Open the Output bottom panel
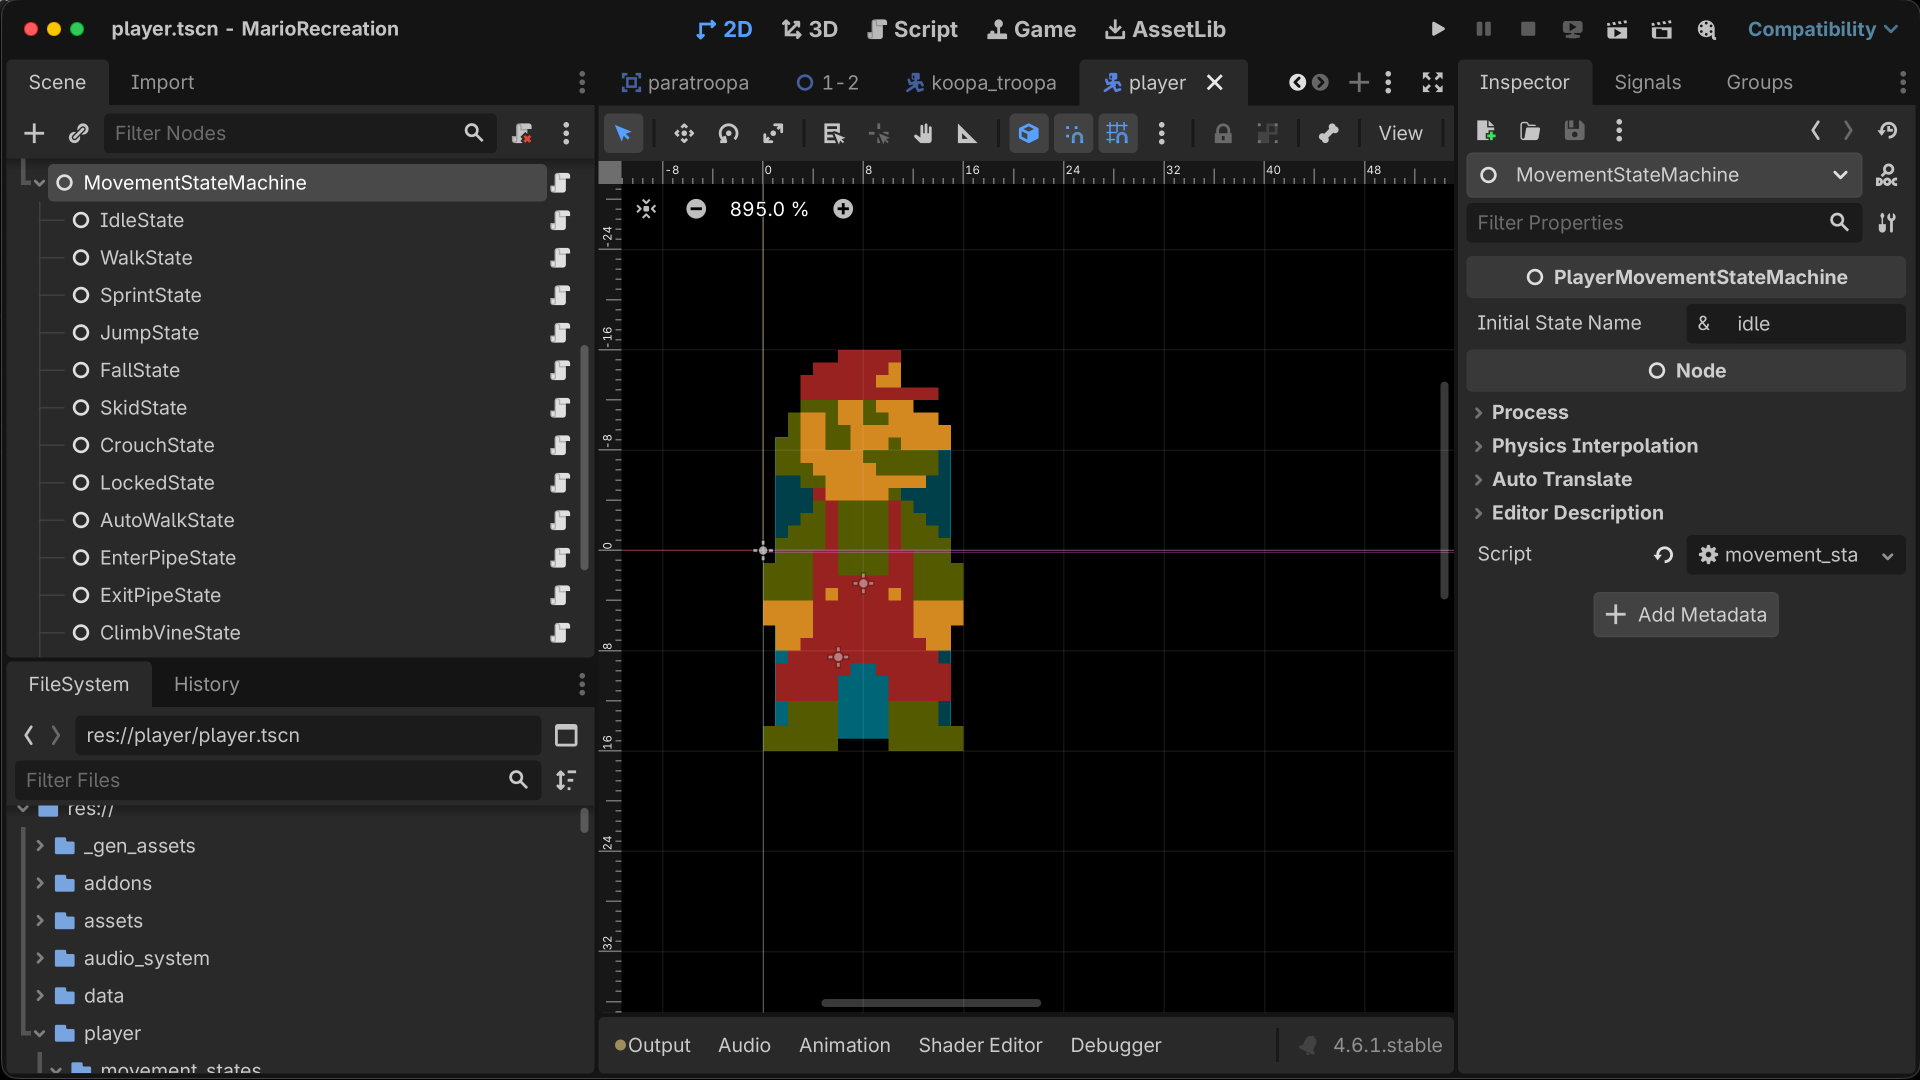The height and width of the screenshot is (1080, 1920). 652,1045
